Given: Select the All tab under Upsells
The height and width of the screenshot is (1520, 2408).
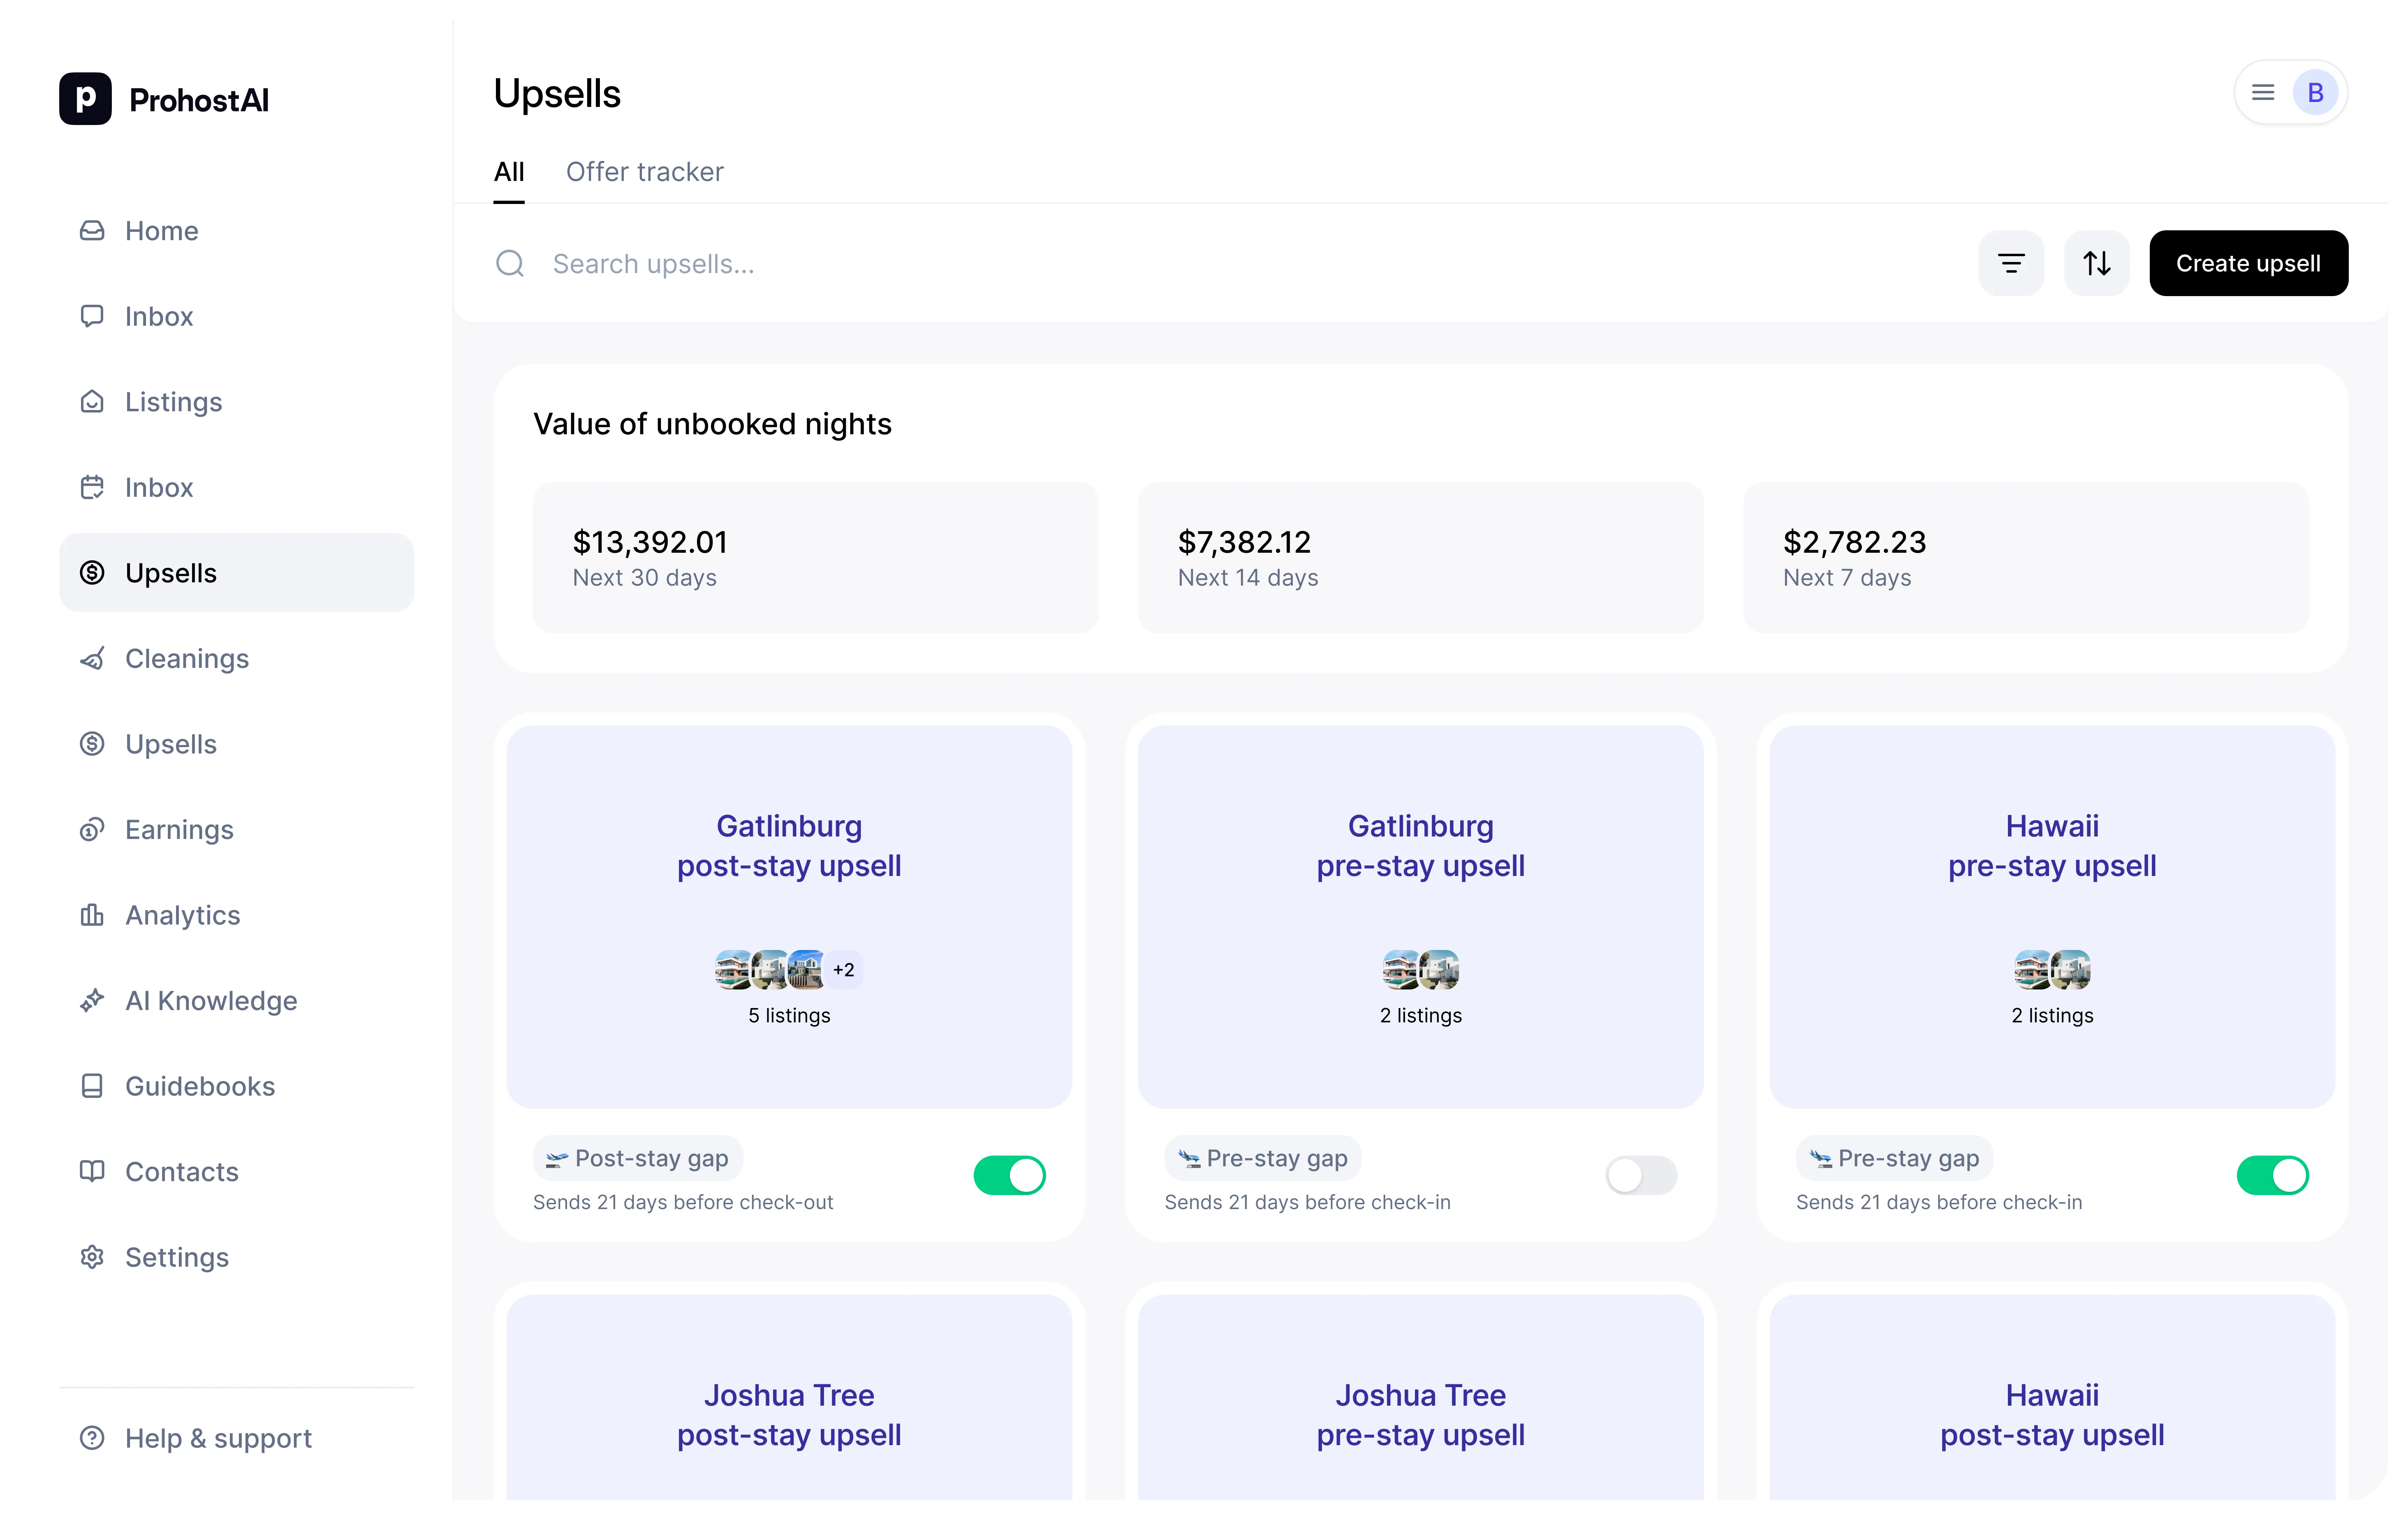Looking at the screenshot, I should (510, 171).
